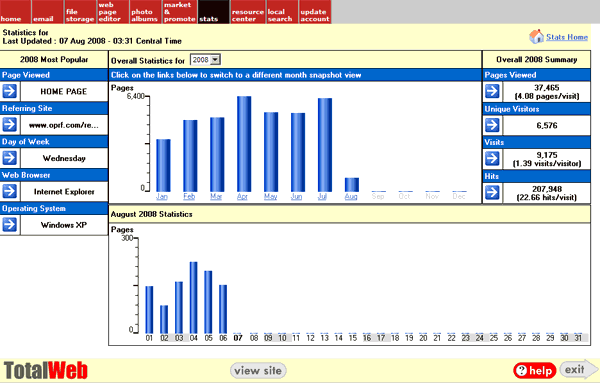Click the arrow icon next to Wednesday
The image size is (600, 383).
10,158
